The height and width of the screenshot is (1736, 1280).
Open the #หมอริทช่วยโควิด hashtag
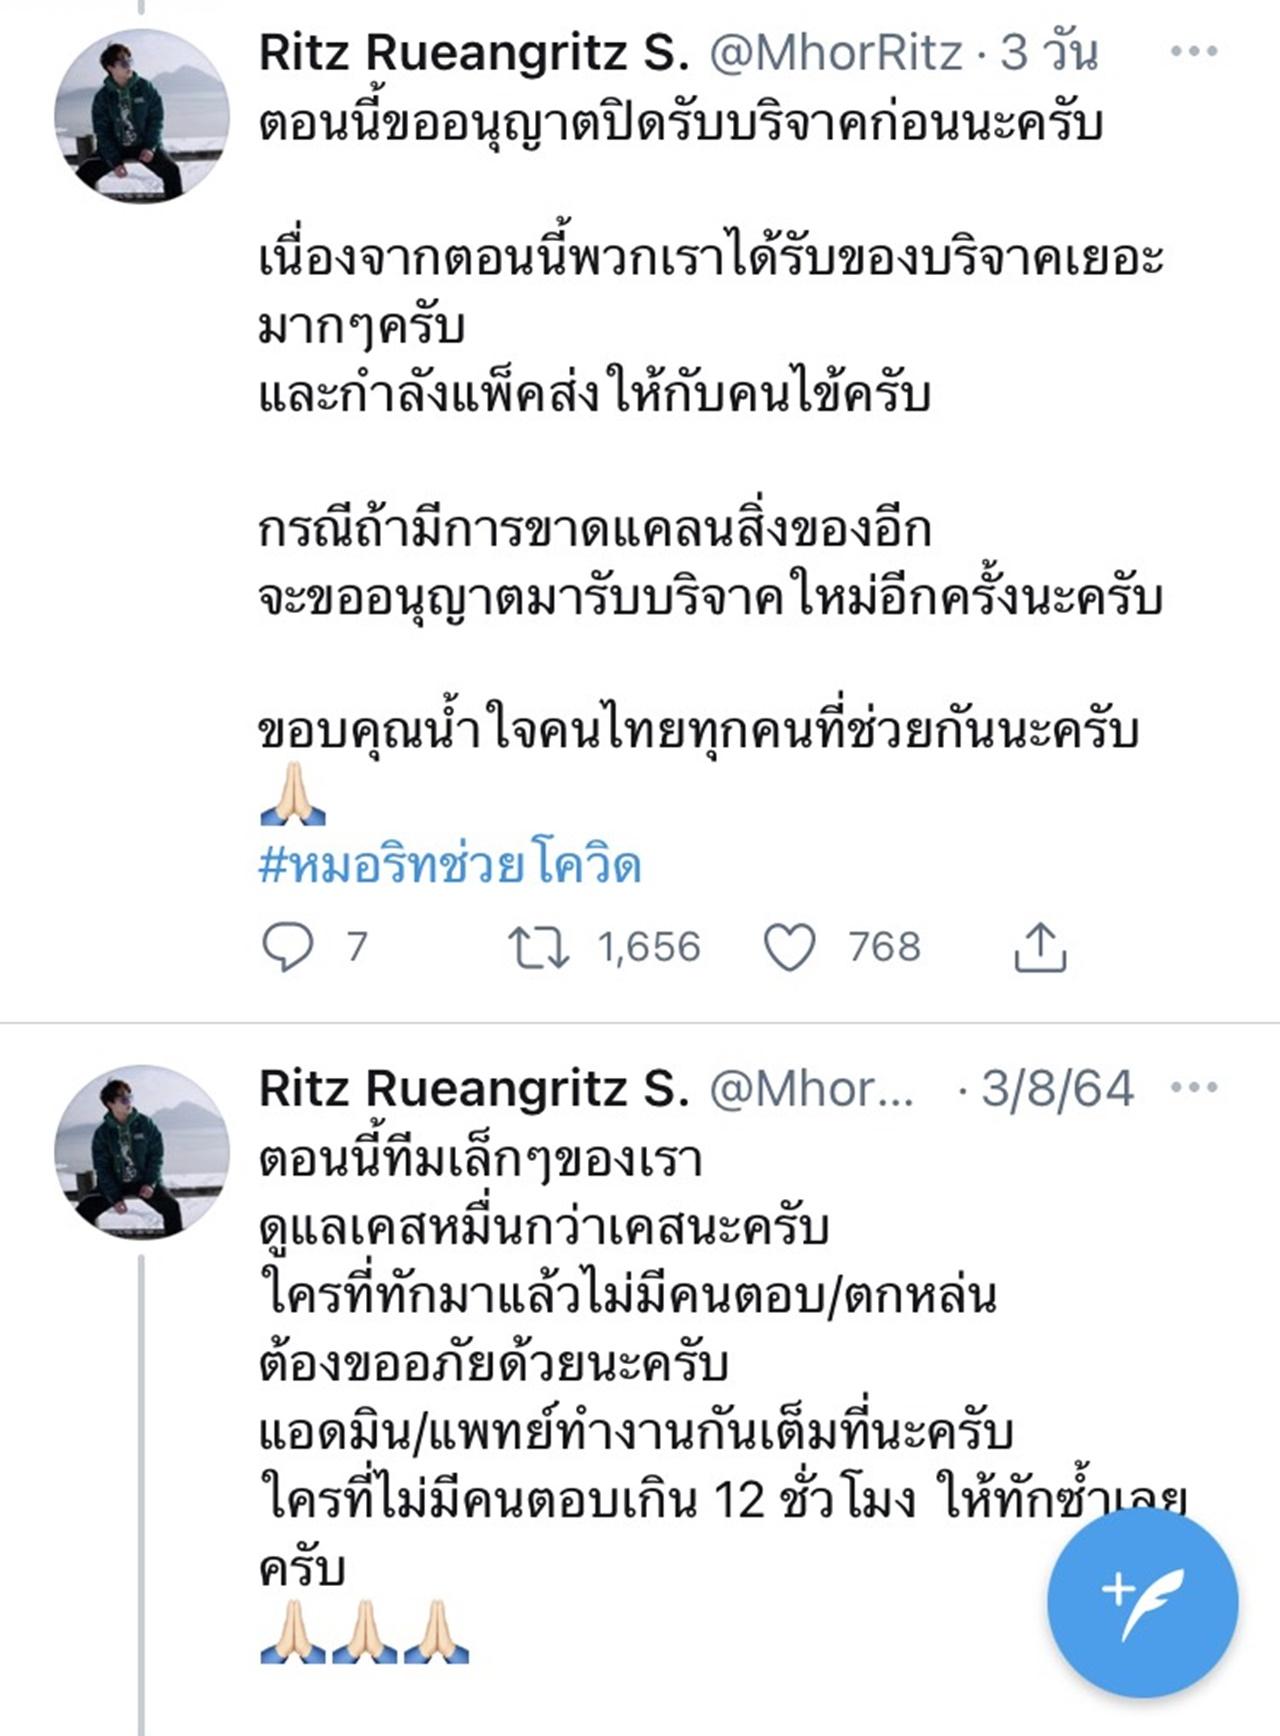pyautogui.click(x=449, y=866)
